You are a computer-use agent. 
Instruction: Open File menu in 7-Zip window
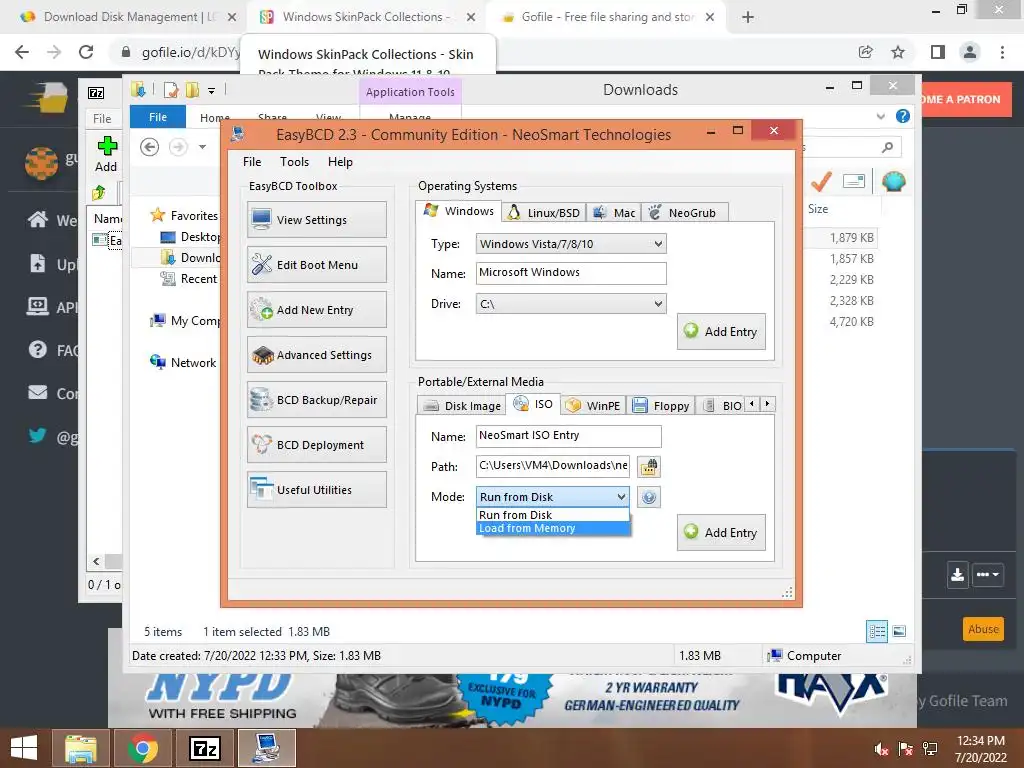tap(102, 119)
